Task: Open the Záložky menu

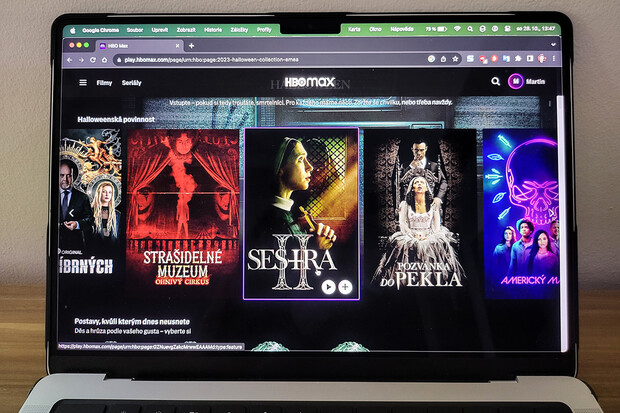Action: (239, 30)
